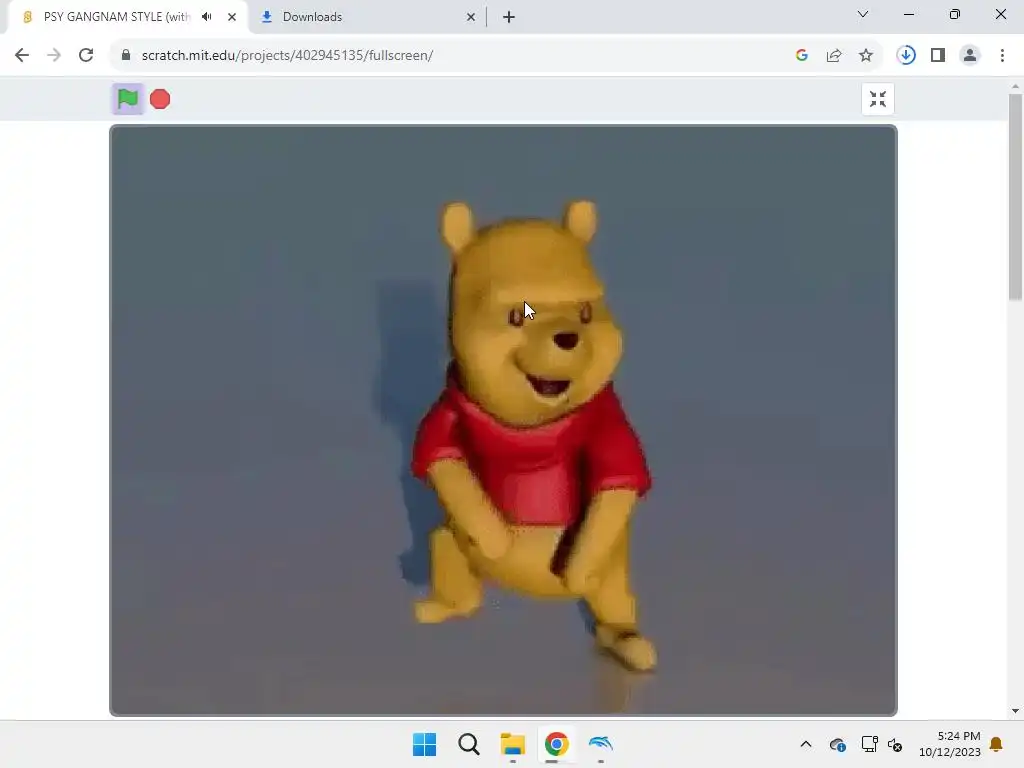This screenshot has width=1024, height=768.
Task: Go forward using the browser forward arrow
Action: pyautogui.click(x=54, y=56)
